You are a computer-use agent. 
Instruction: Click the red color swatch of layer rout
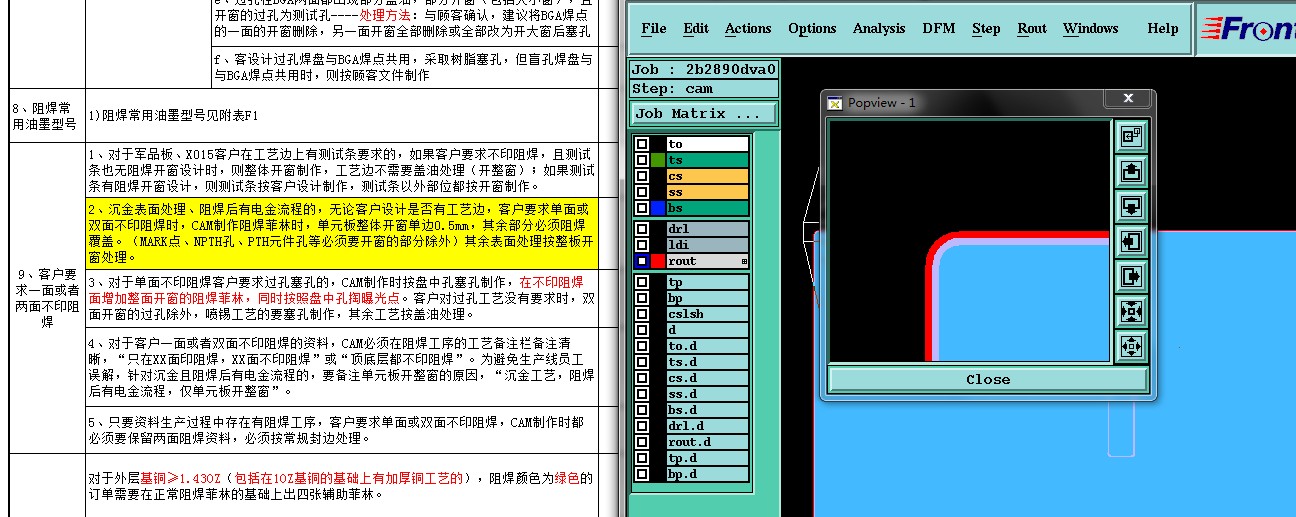click(x=657, y=261)
